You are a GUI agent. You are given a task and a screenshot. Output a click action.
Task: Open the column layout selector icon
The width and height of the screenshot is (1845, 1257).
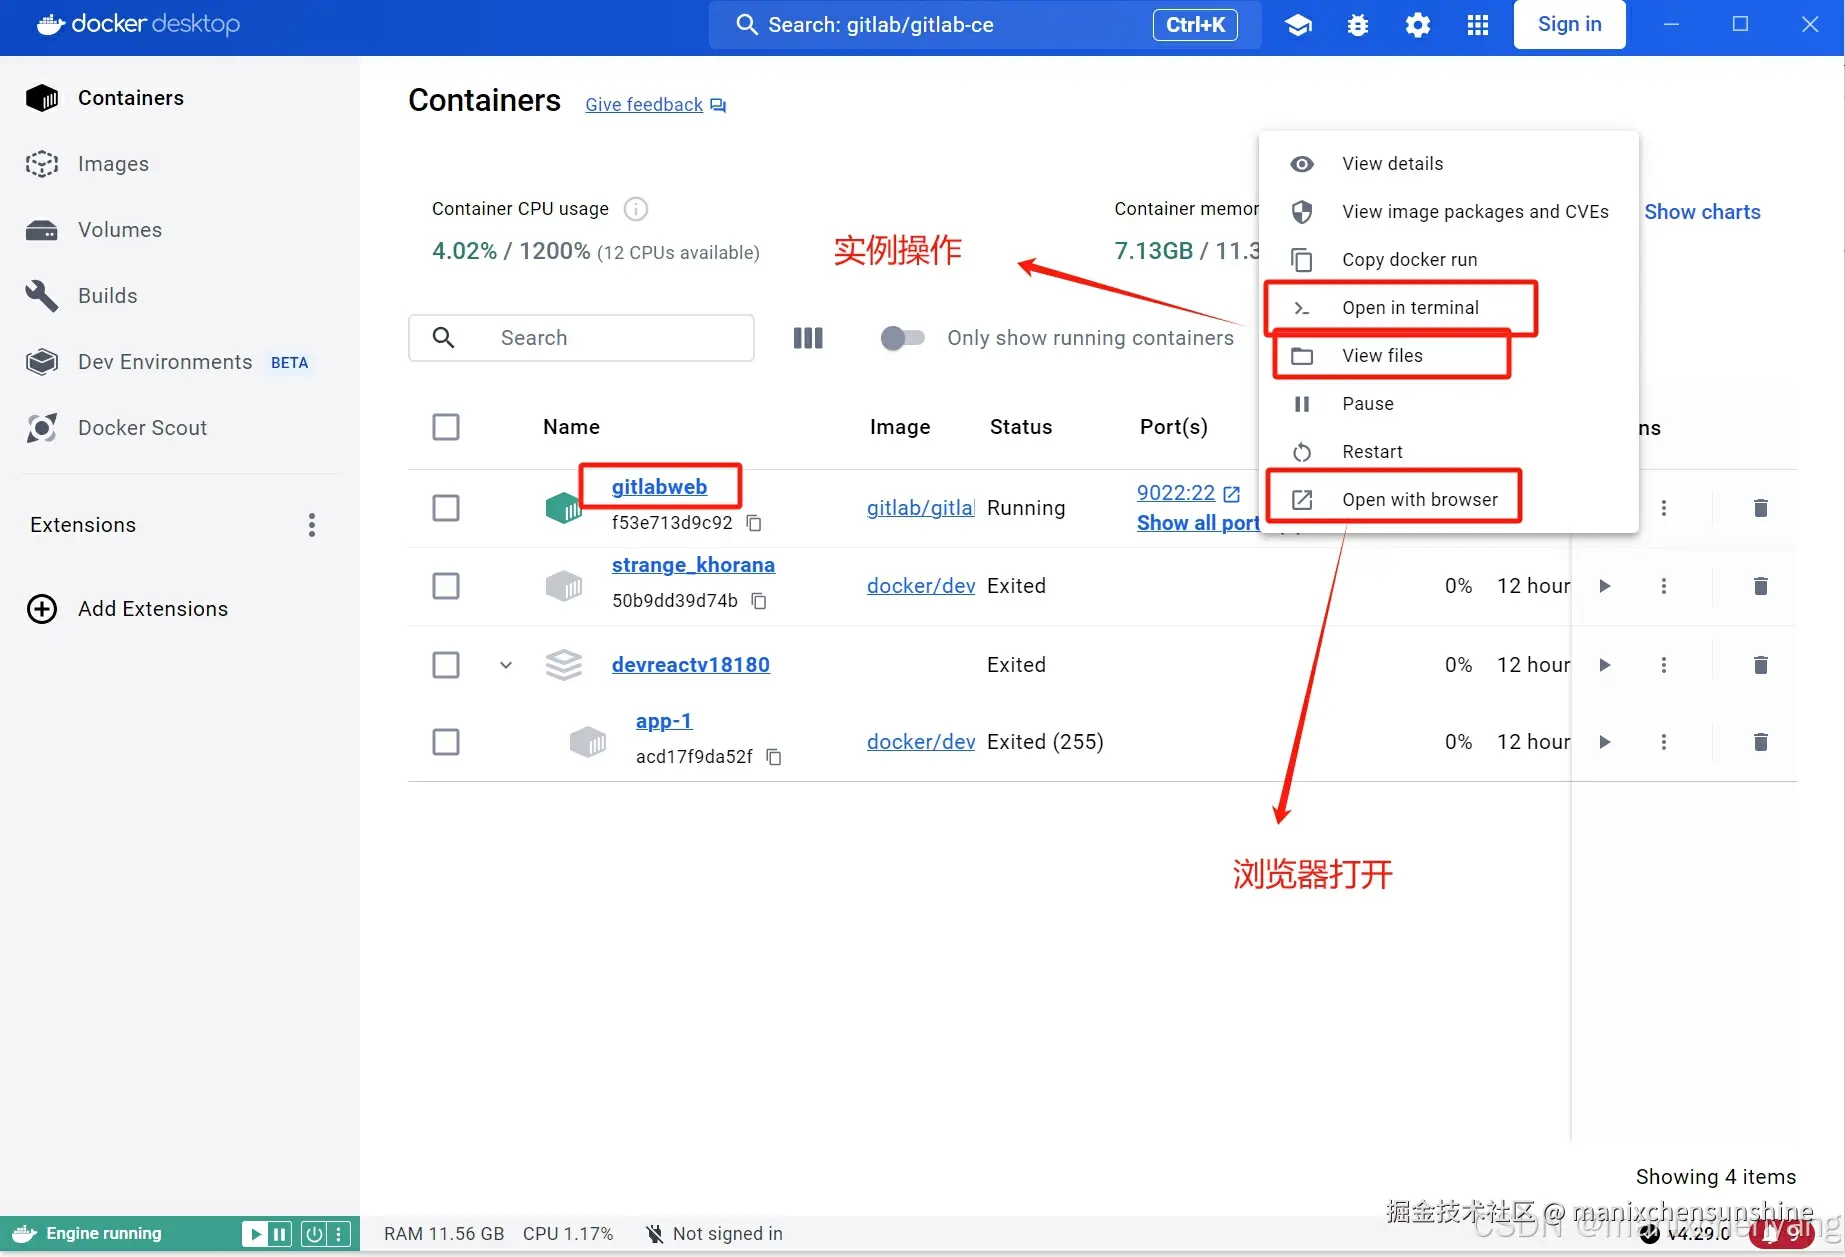click(808, 338)
